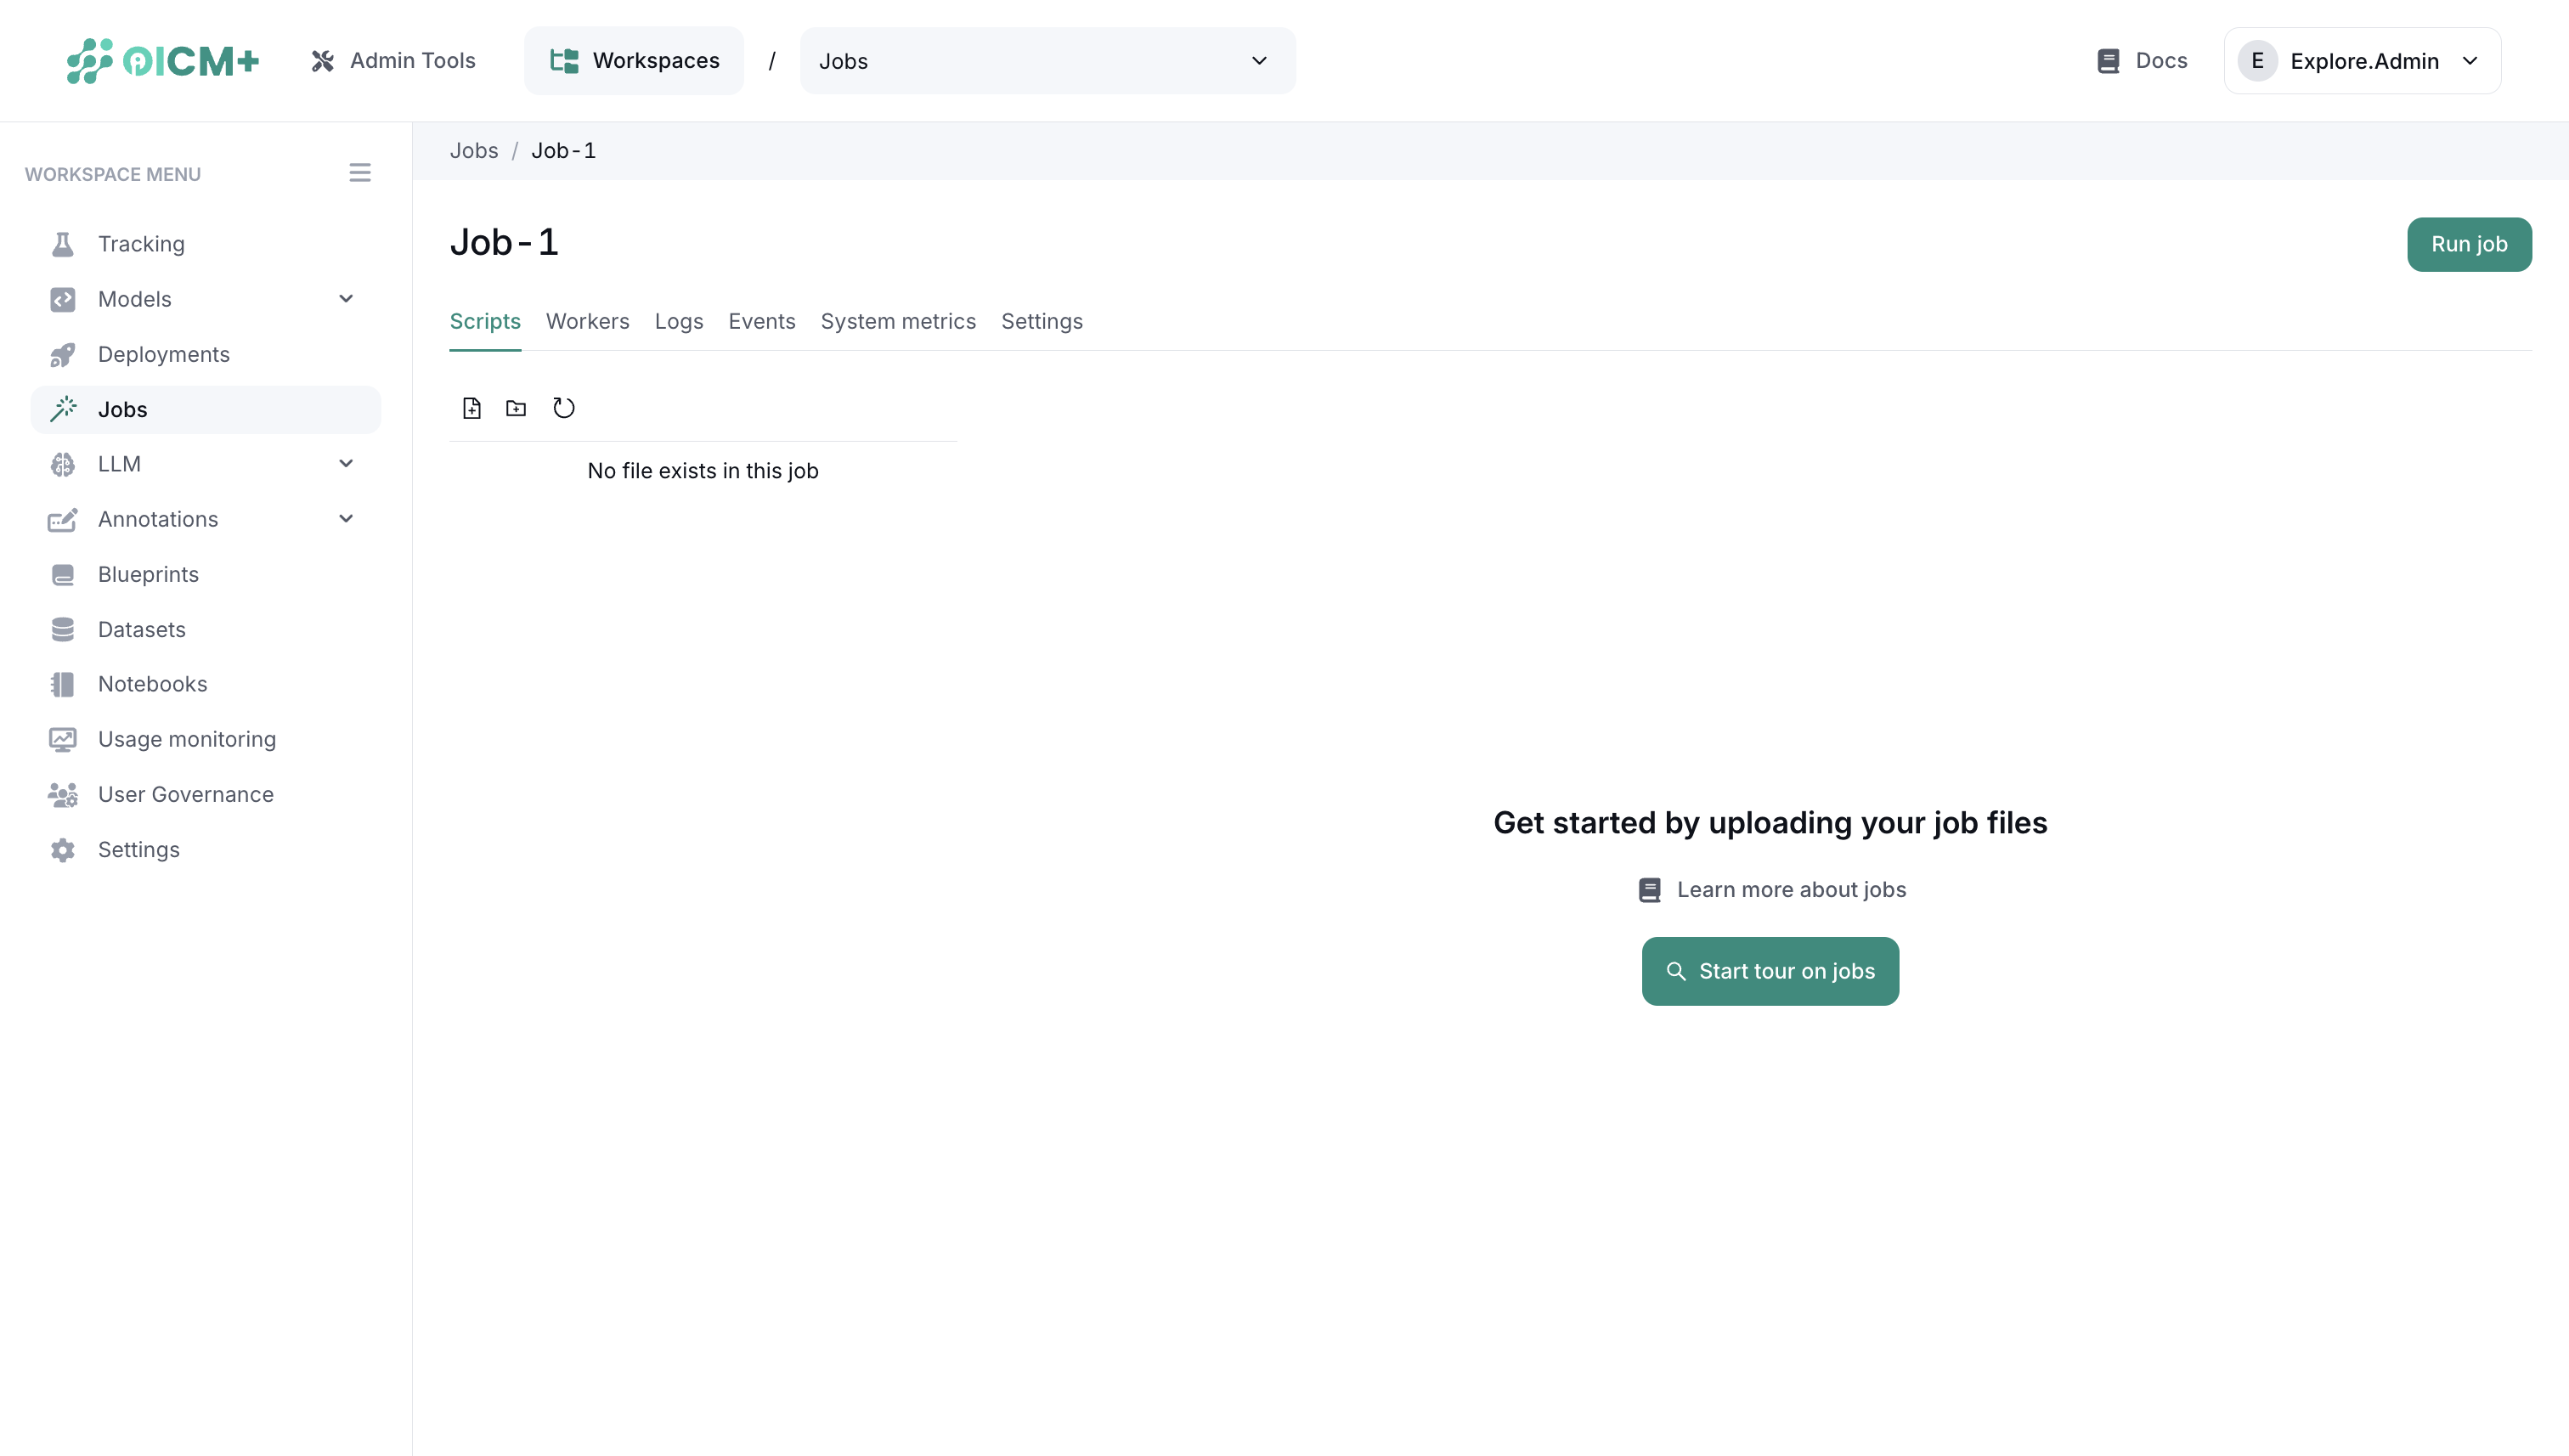Open the System metrics tab
Viewport: 2569px width, 1456px height.
[898, 321]
